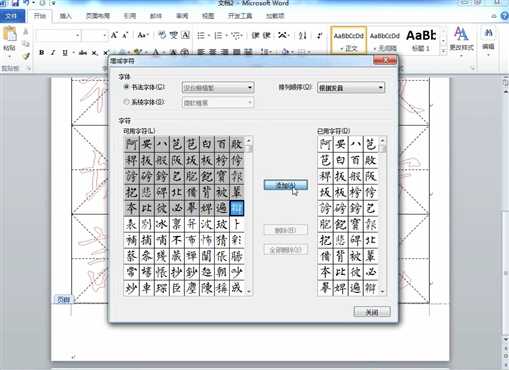Click the Paste icon in ribbon
Image resolution: width=509 pixels, height=370 pixels.
click(x=10, y=34)
